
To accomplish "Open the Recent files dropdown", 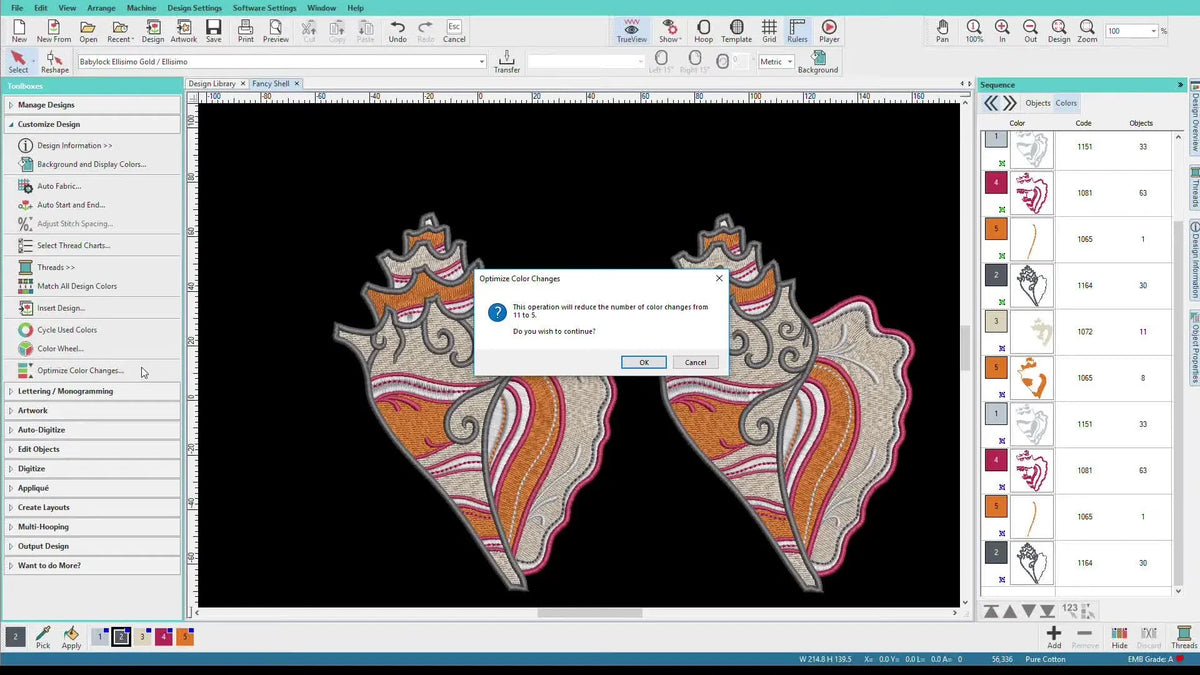I will pyautogui.click(x=120, y=31).
